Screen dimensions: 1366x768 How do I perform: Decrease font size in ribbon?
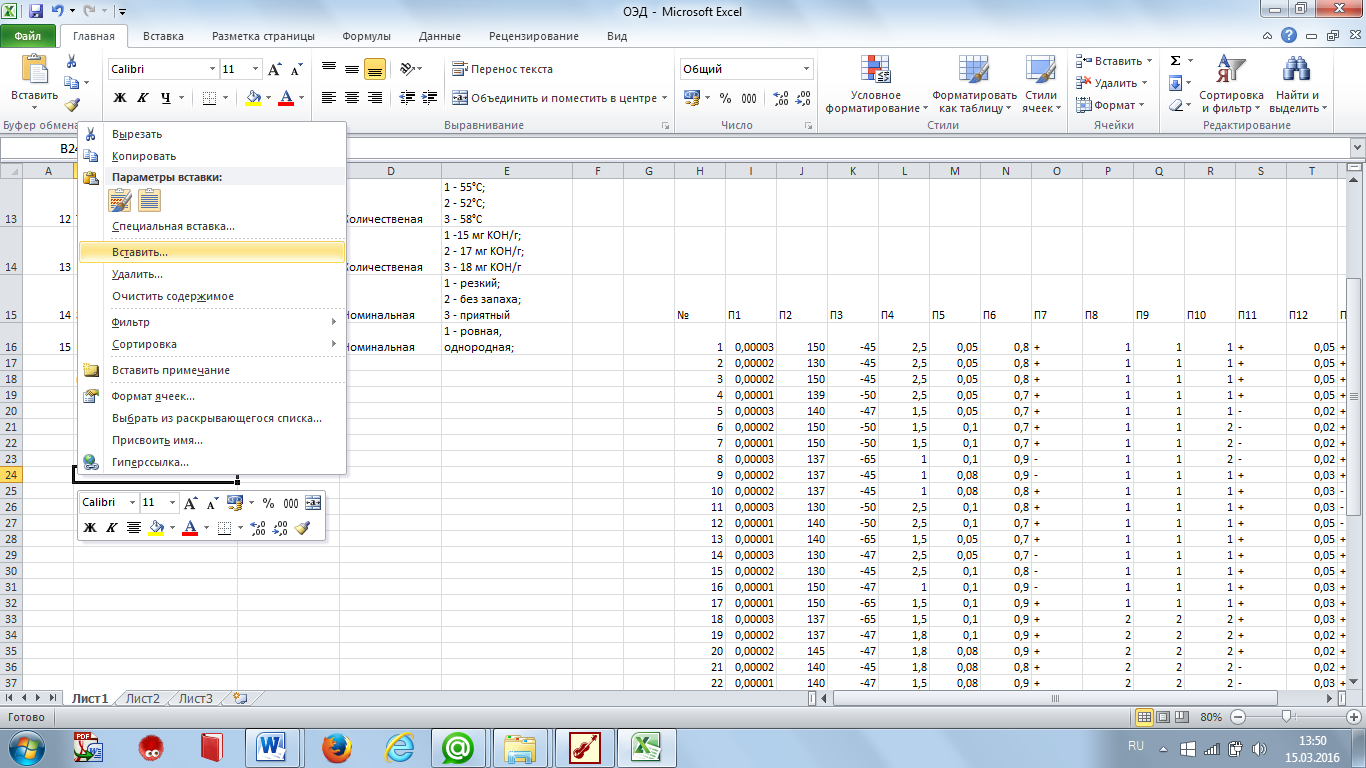[296, 70]
